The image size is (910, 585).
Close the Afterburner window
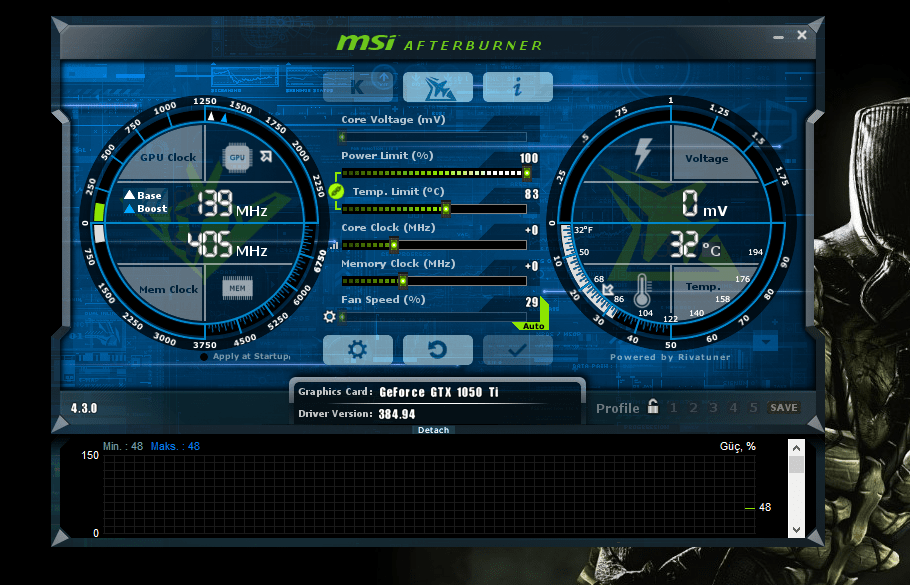pyautogui.click(x=801, y=35)
